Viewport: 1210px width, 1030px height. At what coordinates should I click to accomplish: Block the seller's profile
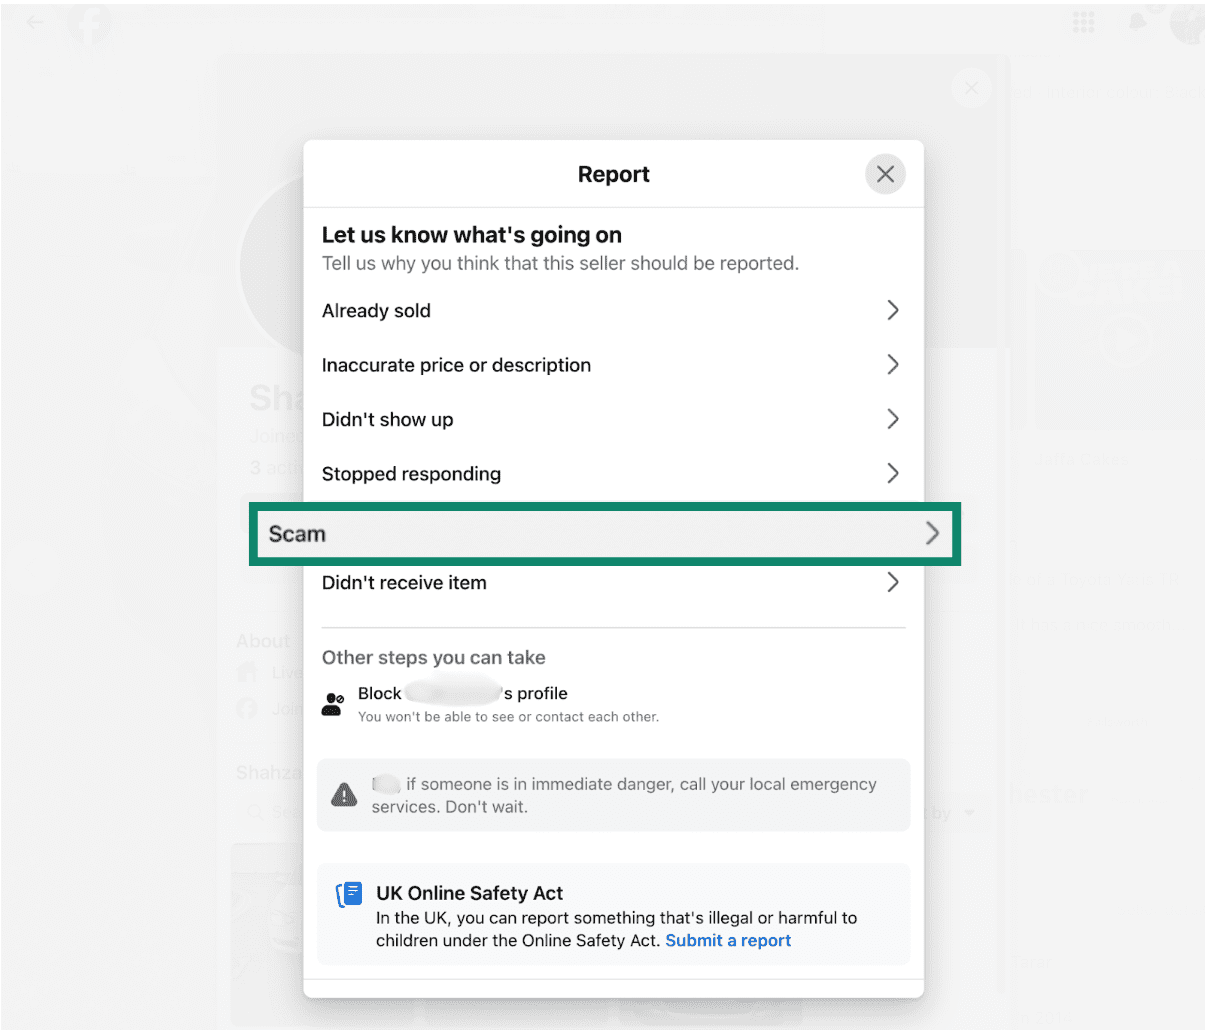(x=463, y=694)
